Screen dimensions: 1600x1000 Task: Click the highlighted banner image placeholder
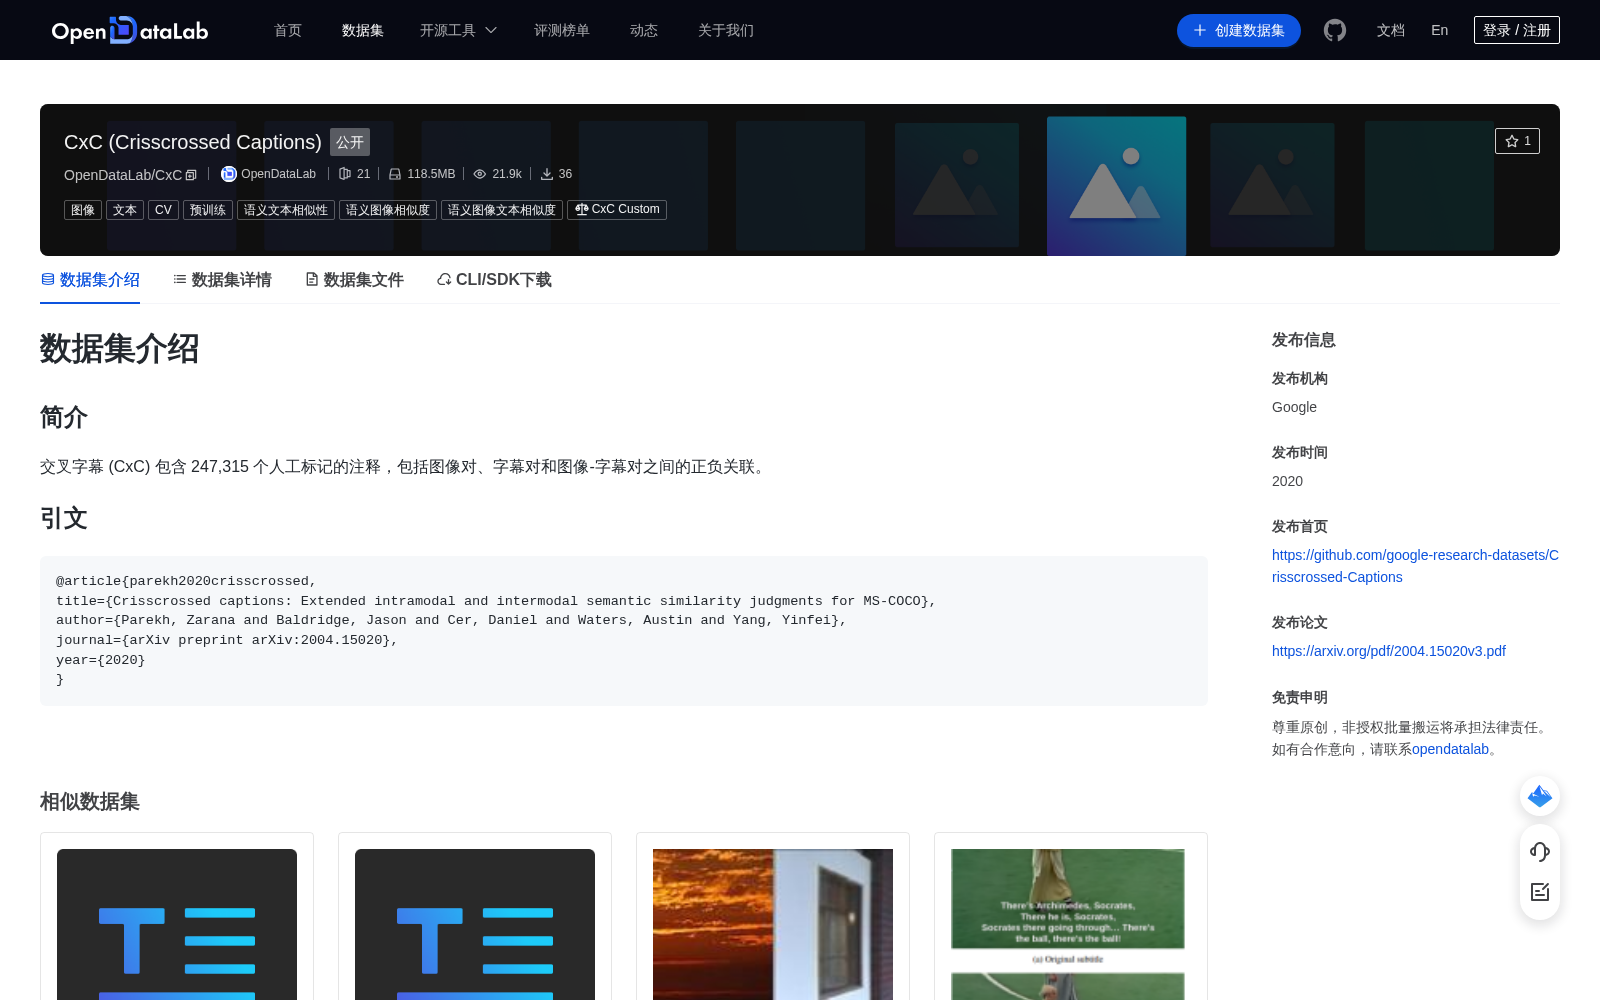click(1116, 186)
